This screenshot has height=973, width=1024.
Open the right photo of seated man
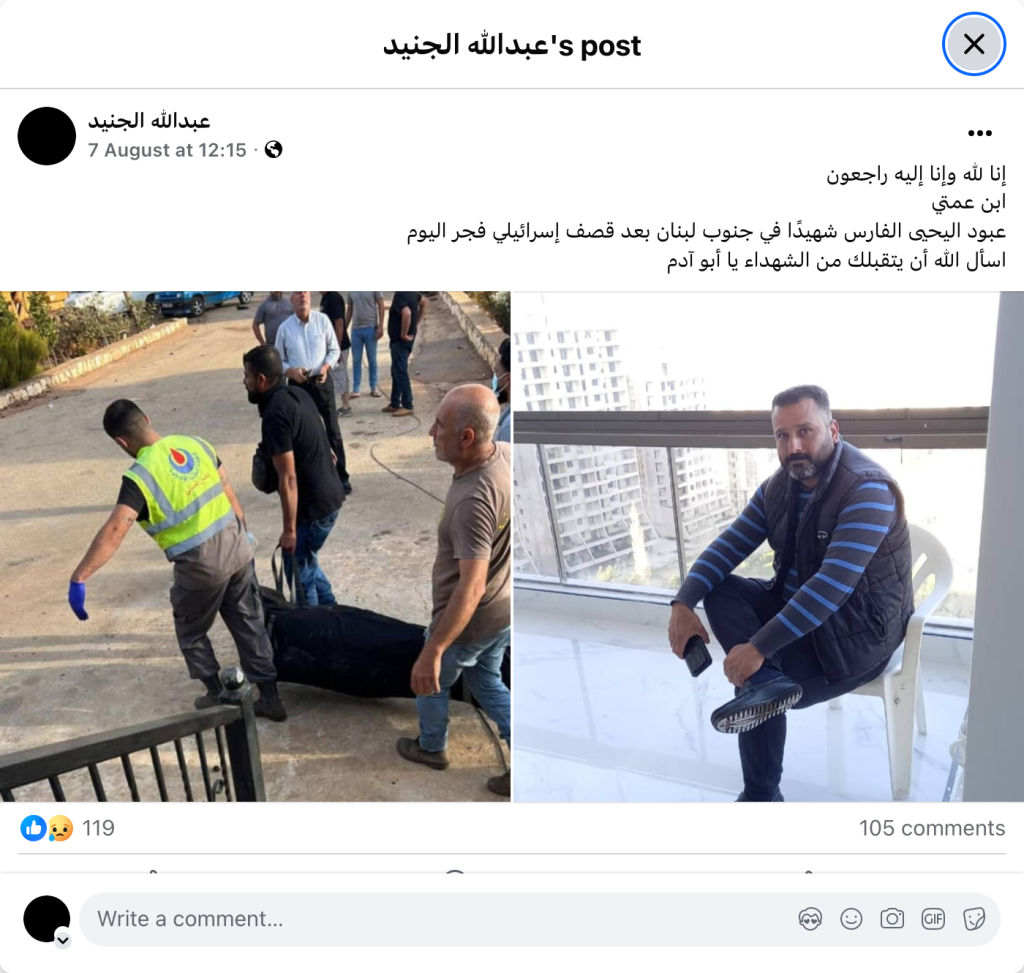coord(768,546)
